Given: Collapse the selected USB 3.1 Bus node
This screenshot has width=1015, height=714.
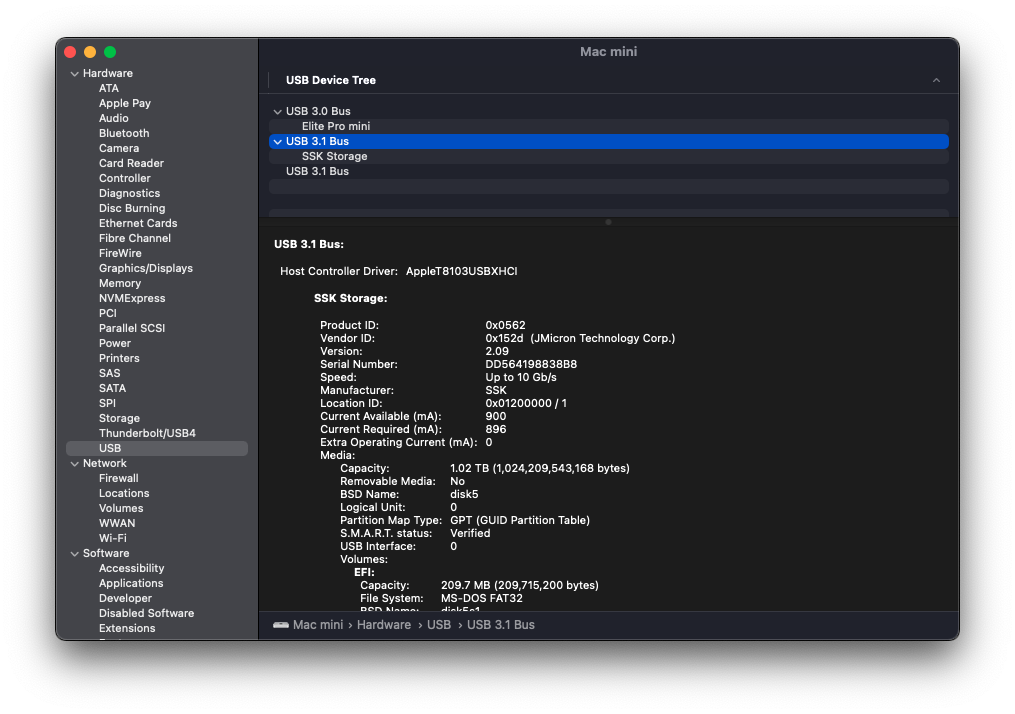Looking at the screenshot, I should tap(278, 142).
